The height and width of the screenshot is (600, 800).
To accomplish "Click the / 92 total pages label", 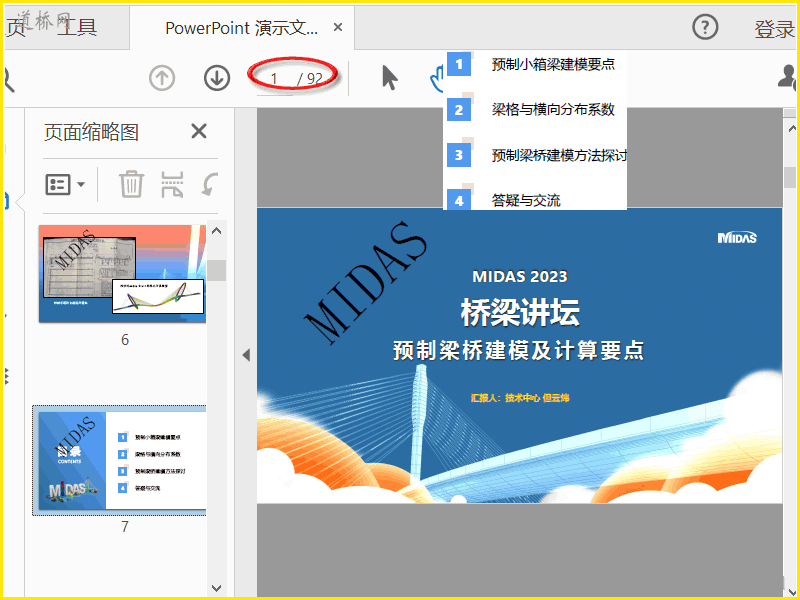I will pos(310,79).
